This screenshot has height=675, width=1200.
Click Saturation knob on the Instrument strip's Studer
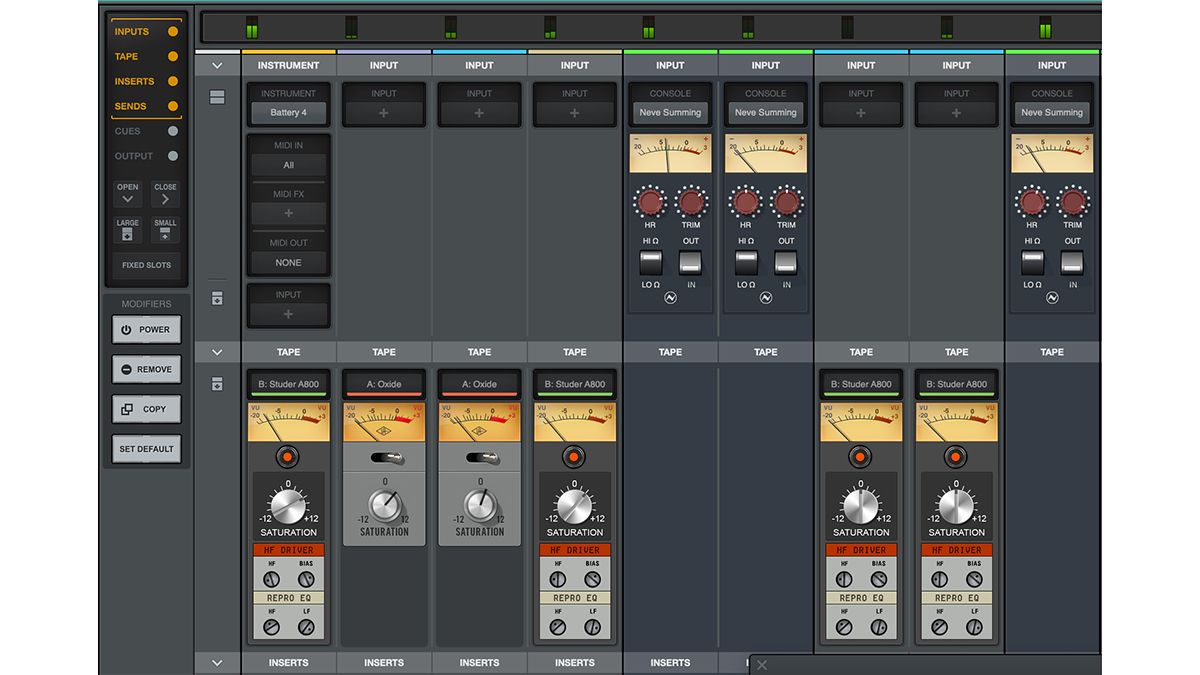tap(288, 506)
